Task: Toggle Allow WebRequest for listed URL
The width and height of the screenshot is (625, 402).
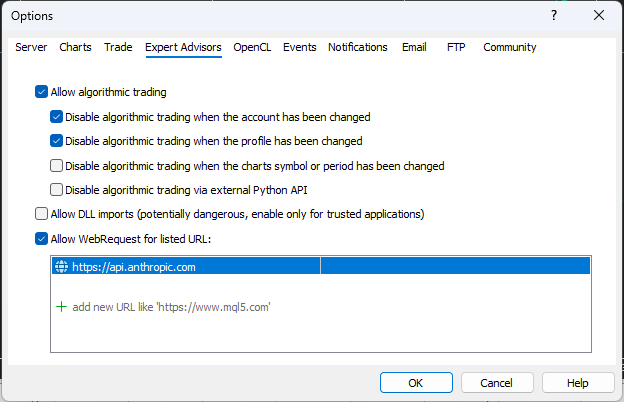Action: coord(41,239)
